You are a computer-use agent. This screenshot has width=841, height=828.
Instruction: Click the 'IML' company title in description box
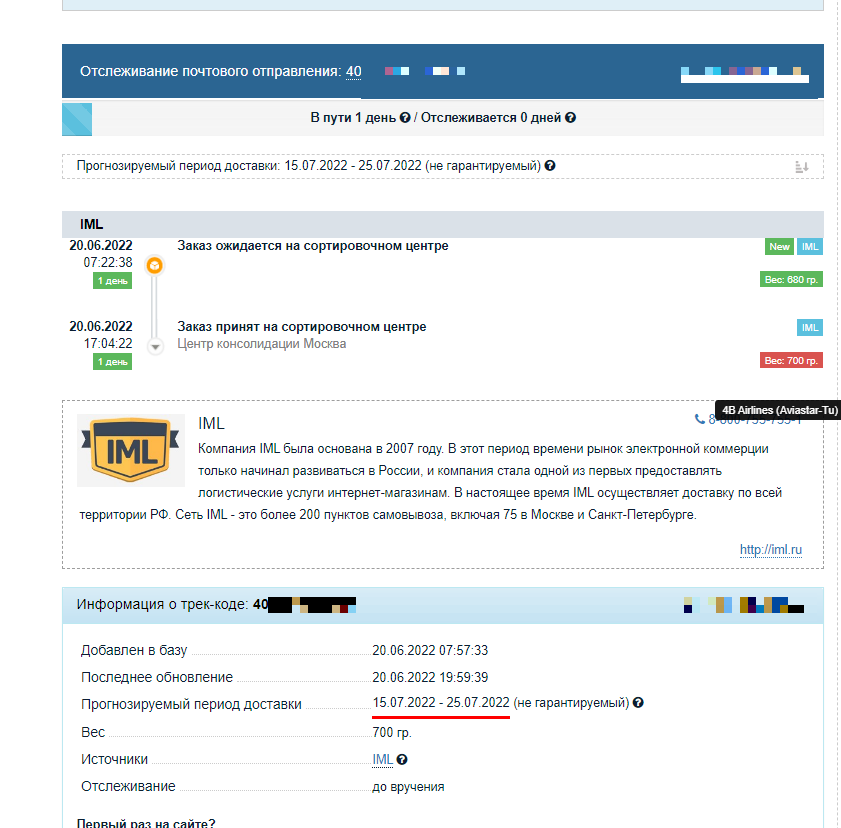click(211, 424)
